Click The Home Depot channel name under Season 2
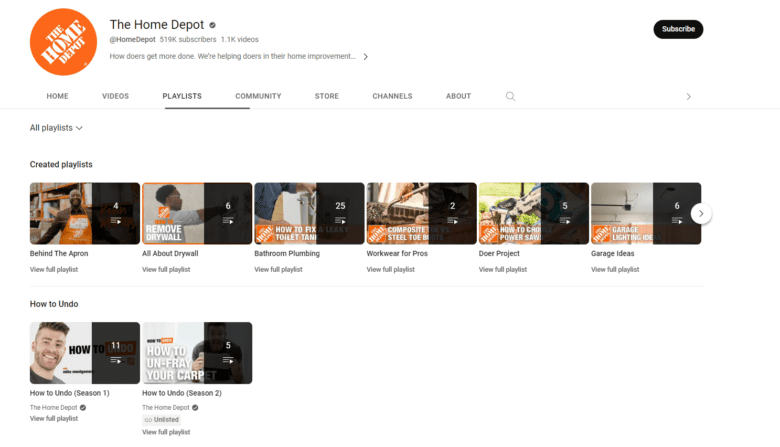This screenshot has width=780, height=447. [x=166, y=408]
